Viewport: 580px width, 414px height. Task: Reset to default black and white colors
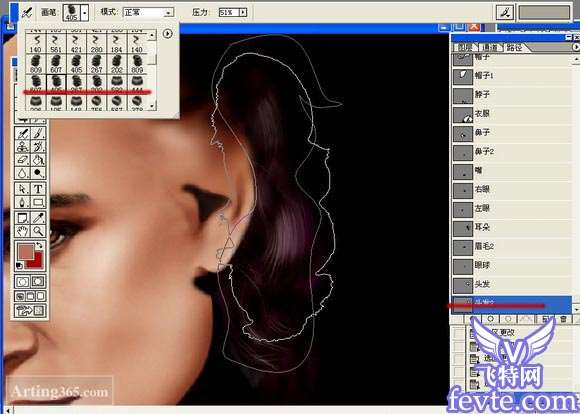(20, 265)
